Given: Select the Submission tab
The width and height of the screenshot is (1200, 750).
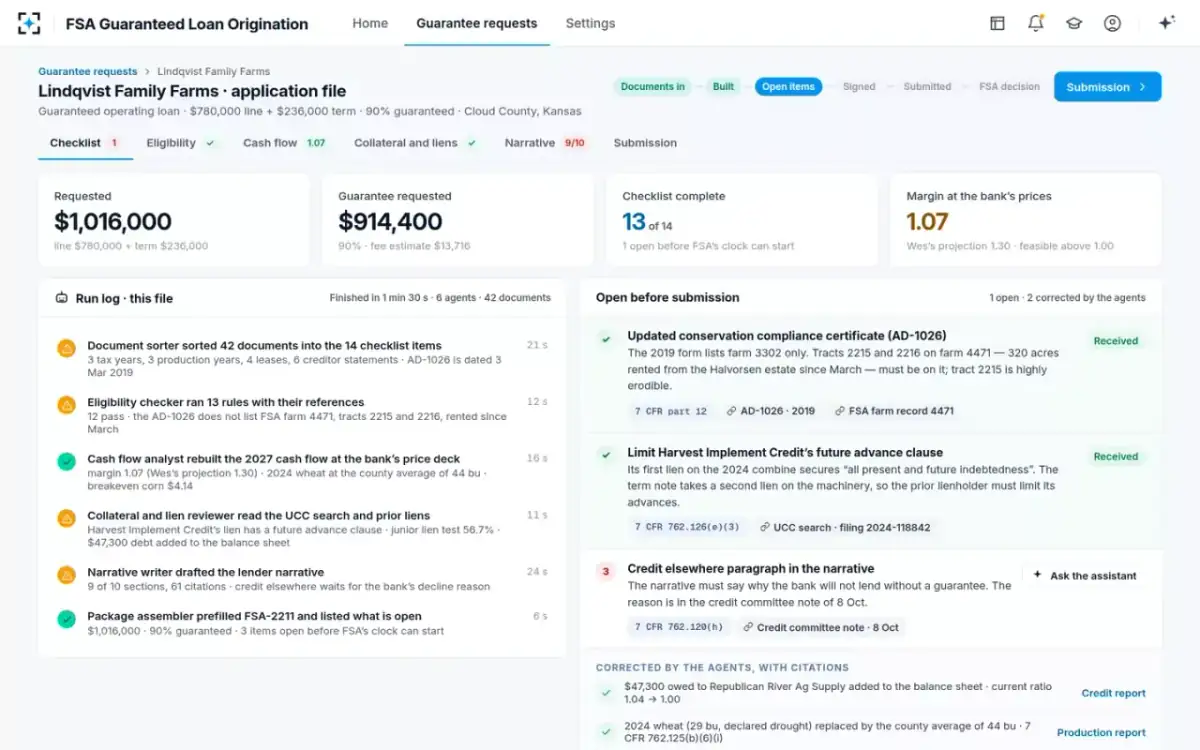Looking at the screenshot, I should tap(645, 143).
